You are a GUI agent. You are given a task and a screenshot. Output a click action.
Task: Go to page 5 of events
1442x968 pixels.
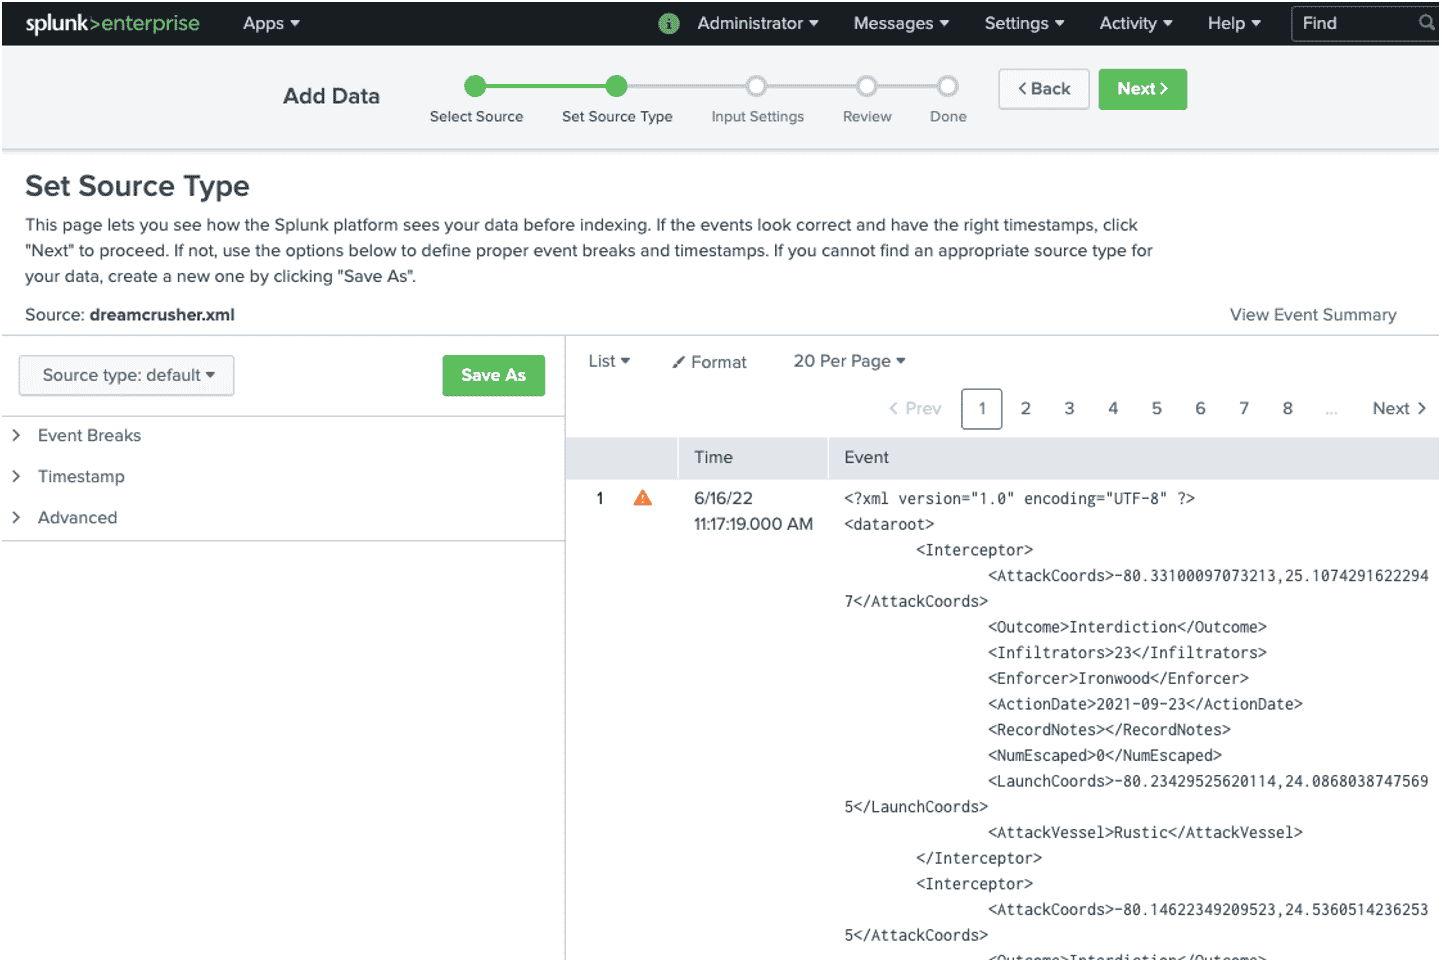coord(1157,408)
